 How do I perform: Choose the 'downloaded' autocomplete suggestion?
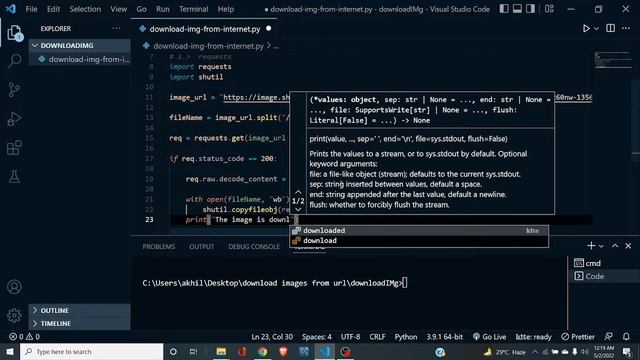click(419, 231)
